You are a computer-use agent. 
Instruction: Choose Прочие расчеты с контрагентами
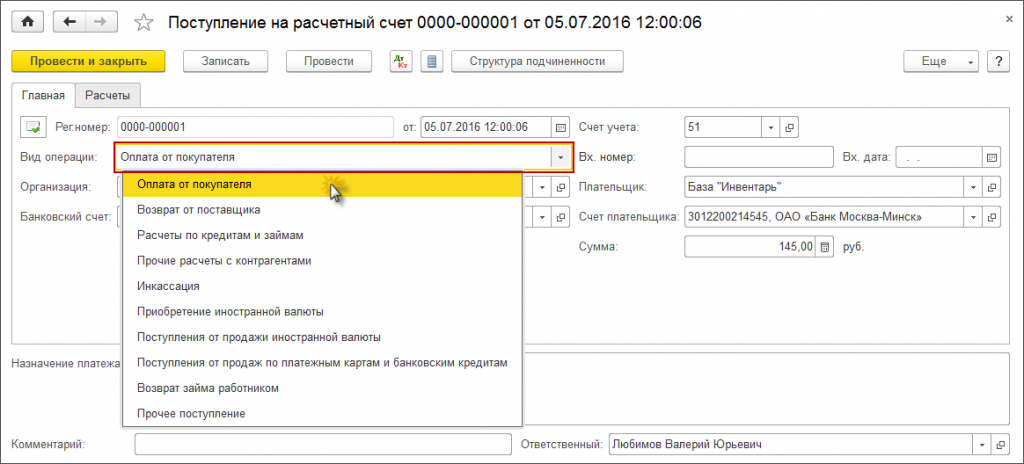[x=323, y=260]
